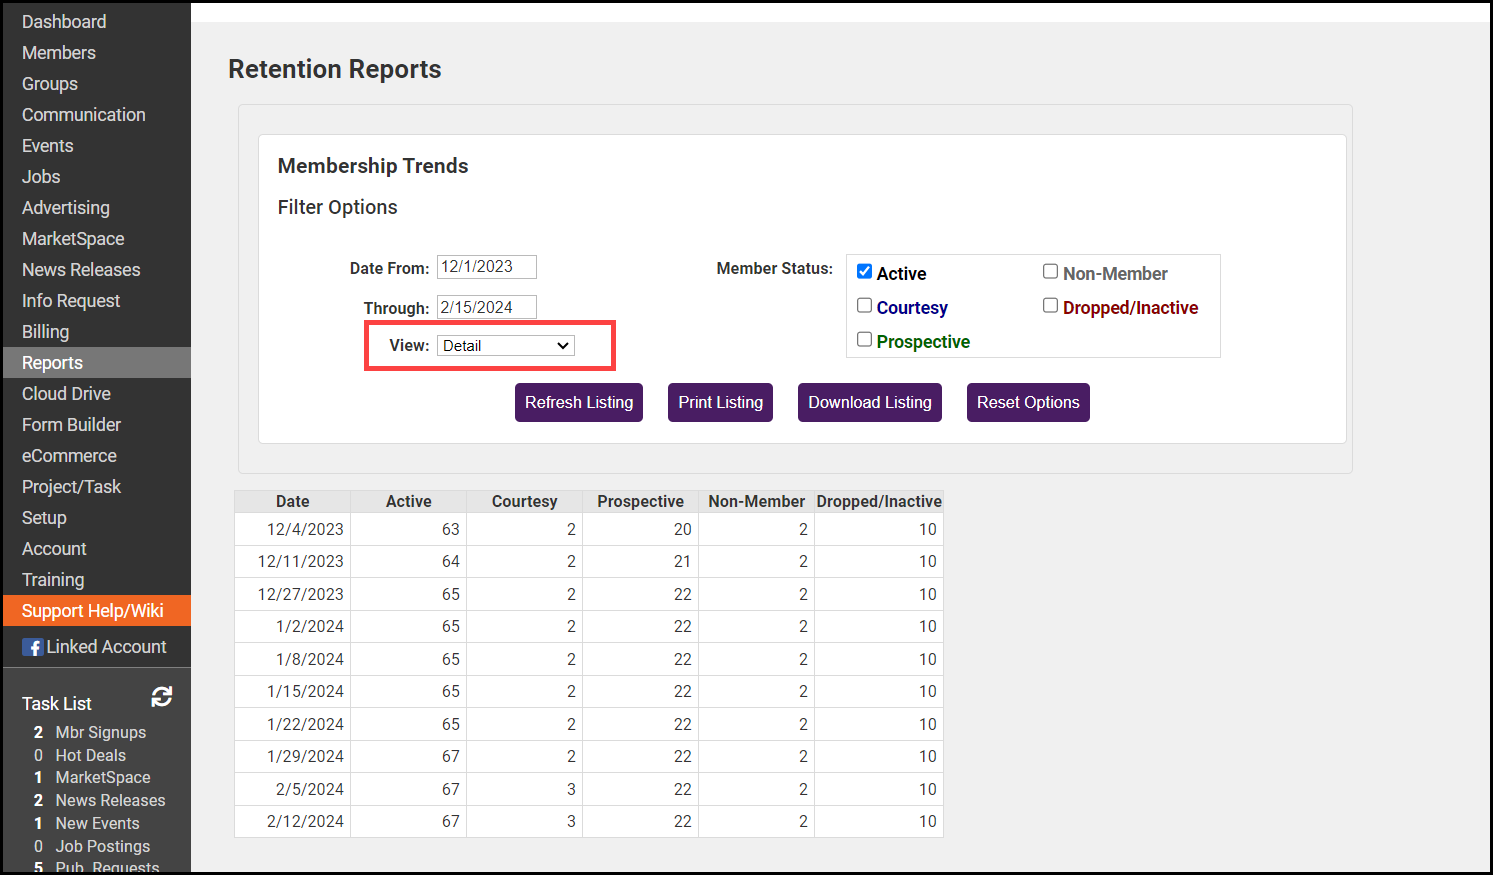
Task: Enable the Courtesy status checkbox
Action: point(865,306)
